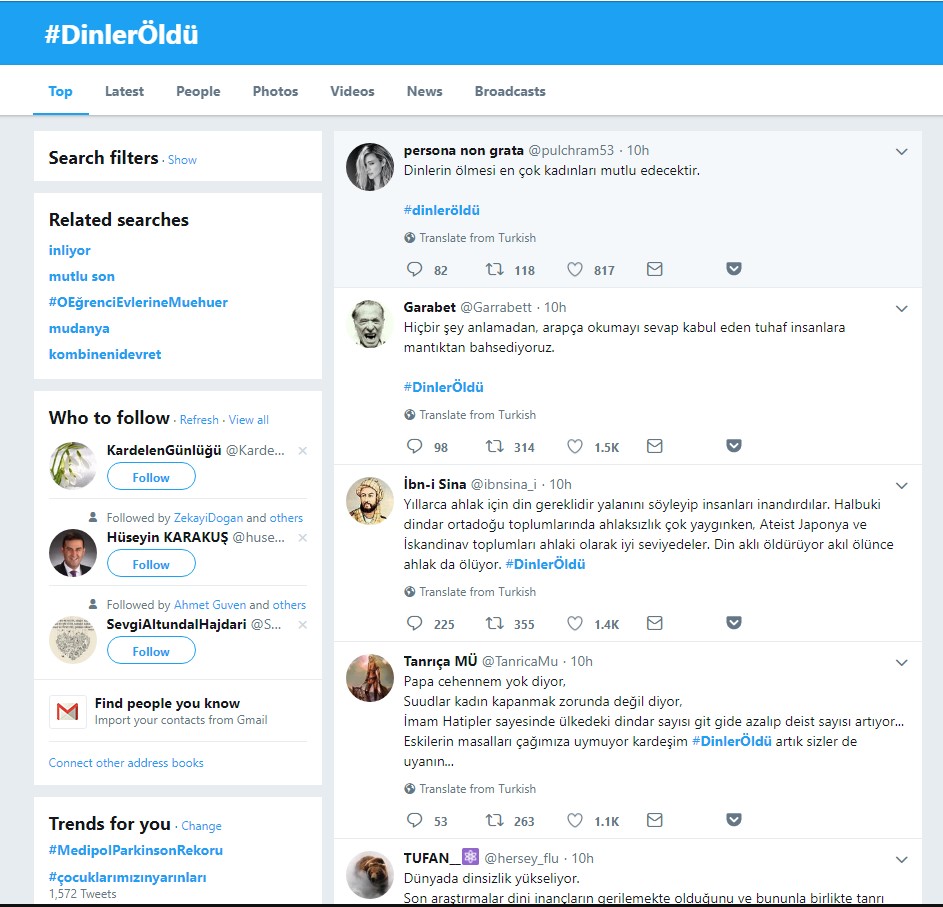
Task: Open trend #çocuklarımızınyarınları
Action: pos(127,878)
